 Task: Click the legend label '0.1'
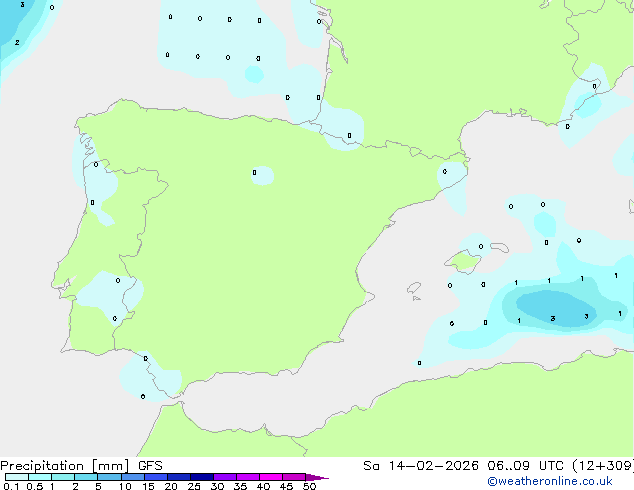[x=11, y=486]
